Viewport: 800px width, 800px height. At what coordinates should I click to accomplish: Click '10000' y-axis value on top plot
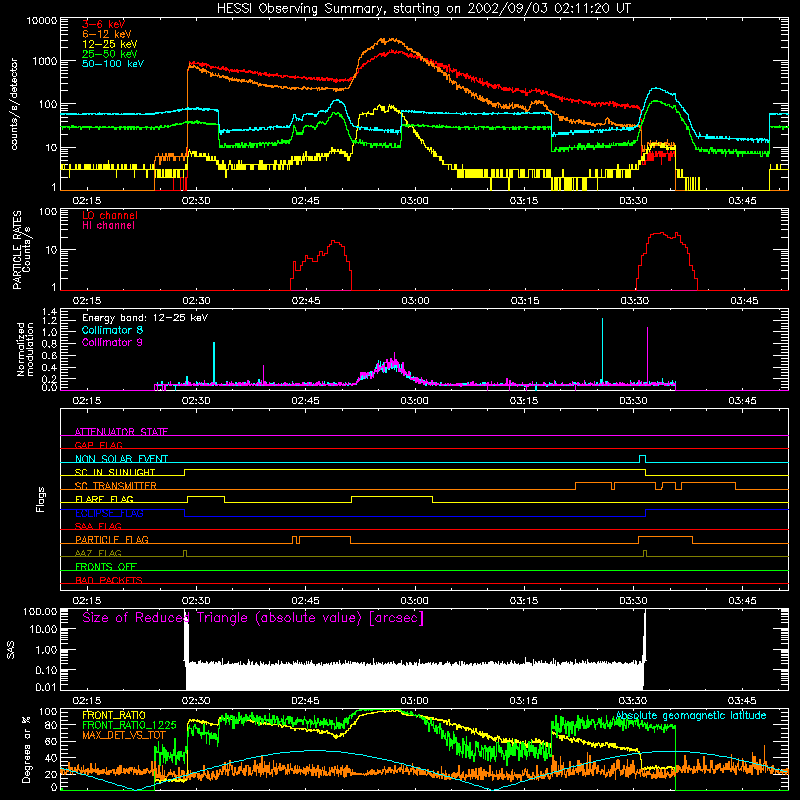pos(42,21)
